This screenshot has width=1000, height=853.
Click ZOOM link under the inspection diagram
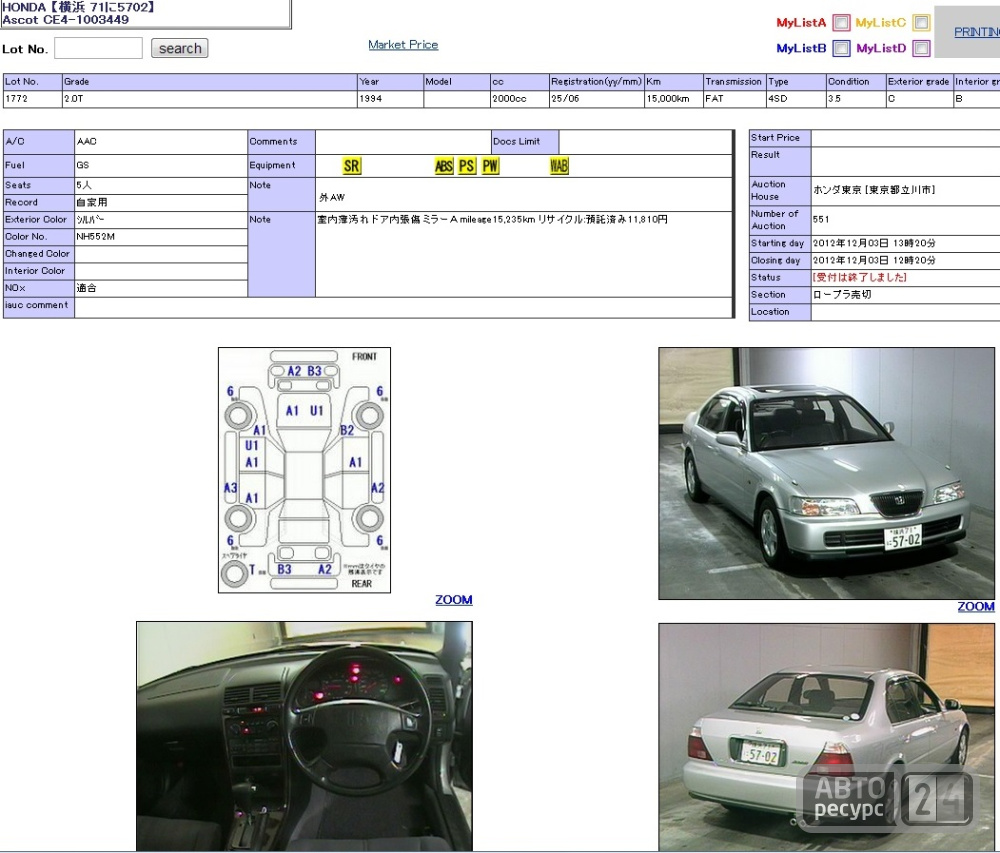pyautogui.click(x=453, y=600)
